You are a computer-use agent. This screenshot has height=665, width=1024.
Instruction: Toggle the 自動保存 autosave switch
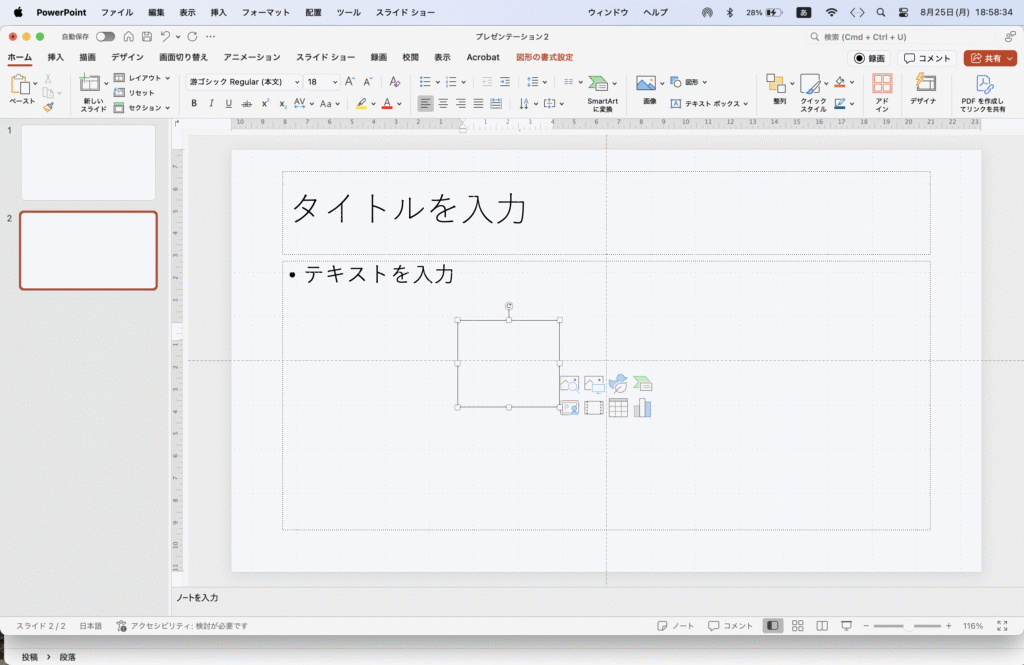coord(105,37)
